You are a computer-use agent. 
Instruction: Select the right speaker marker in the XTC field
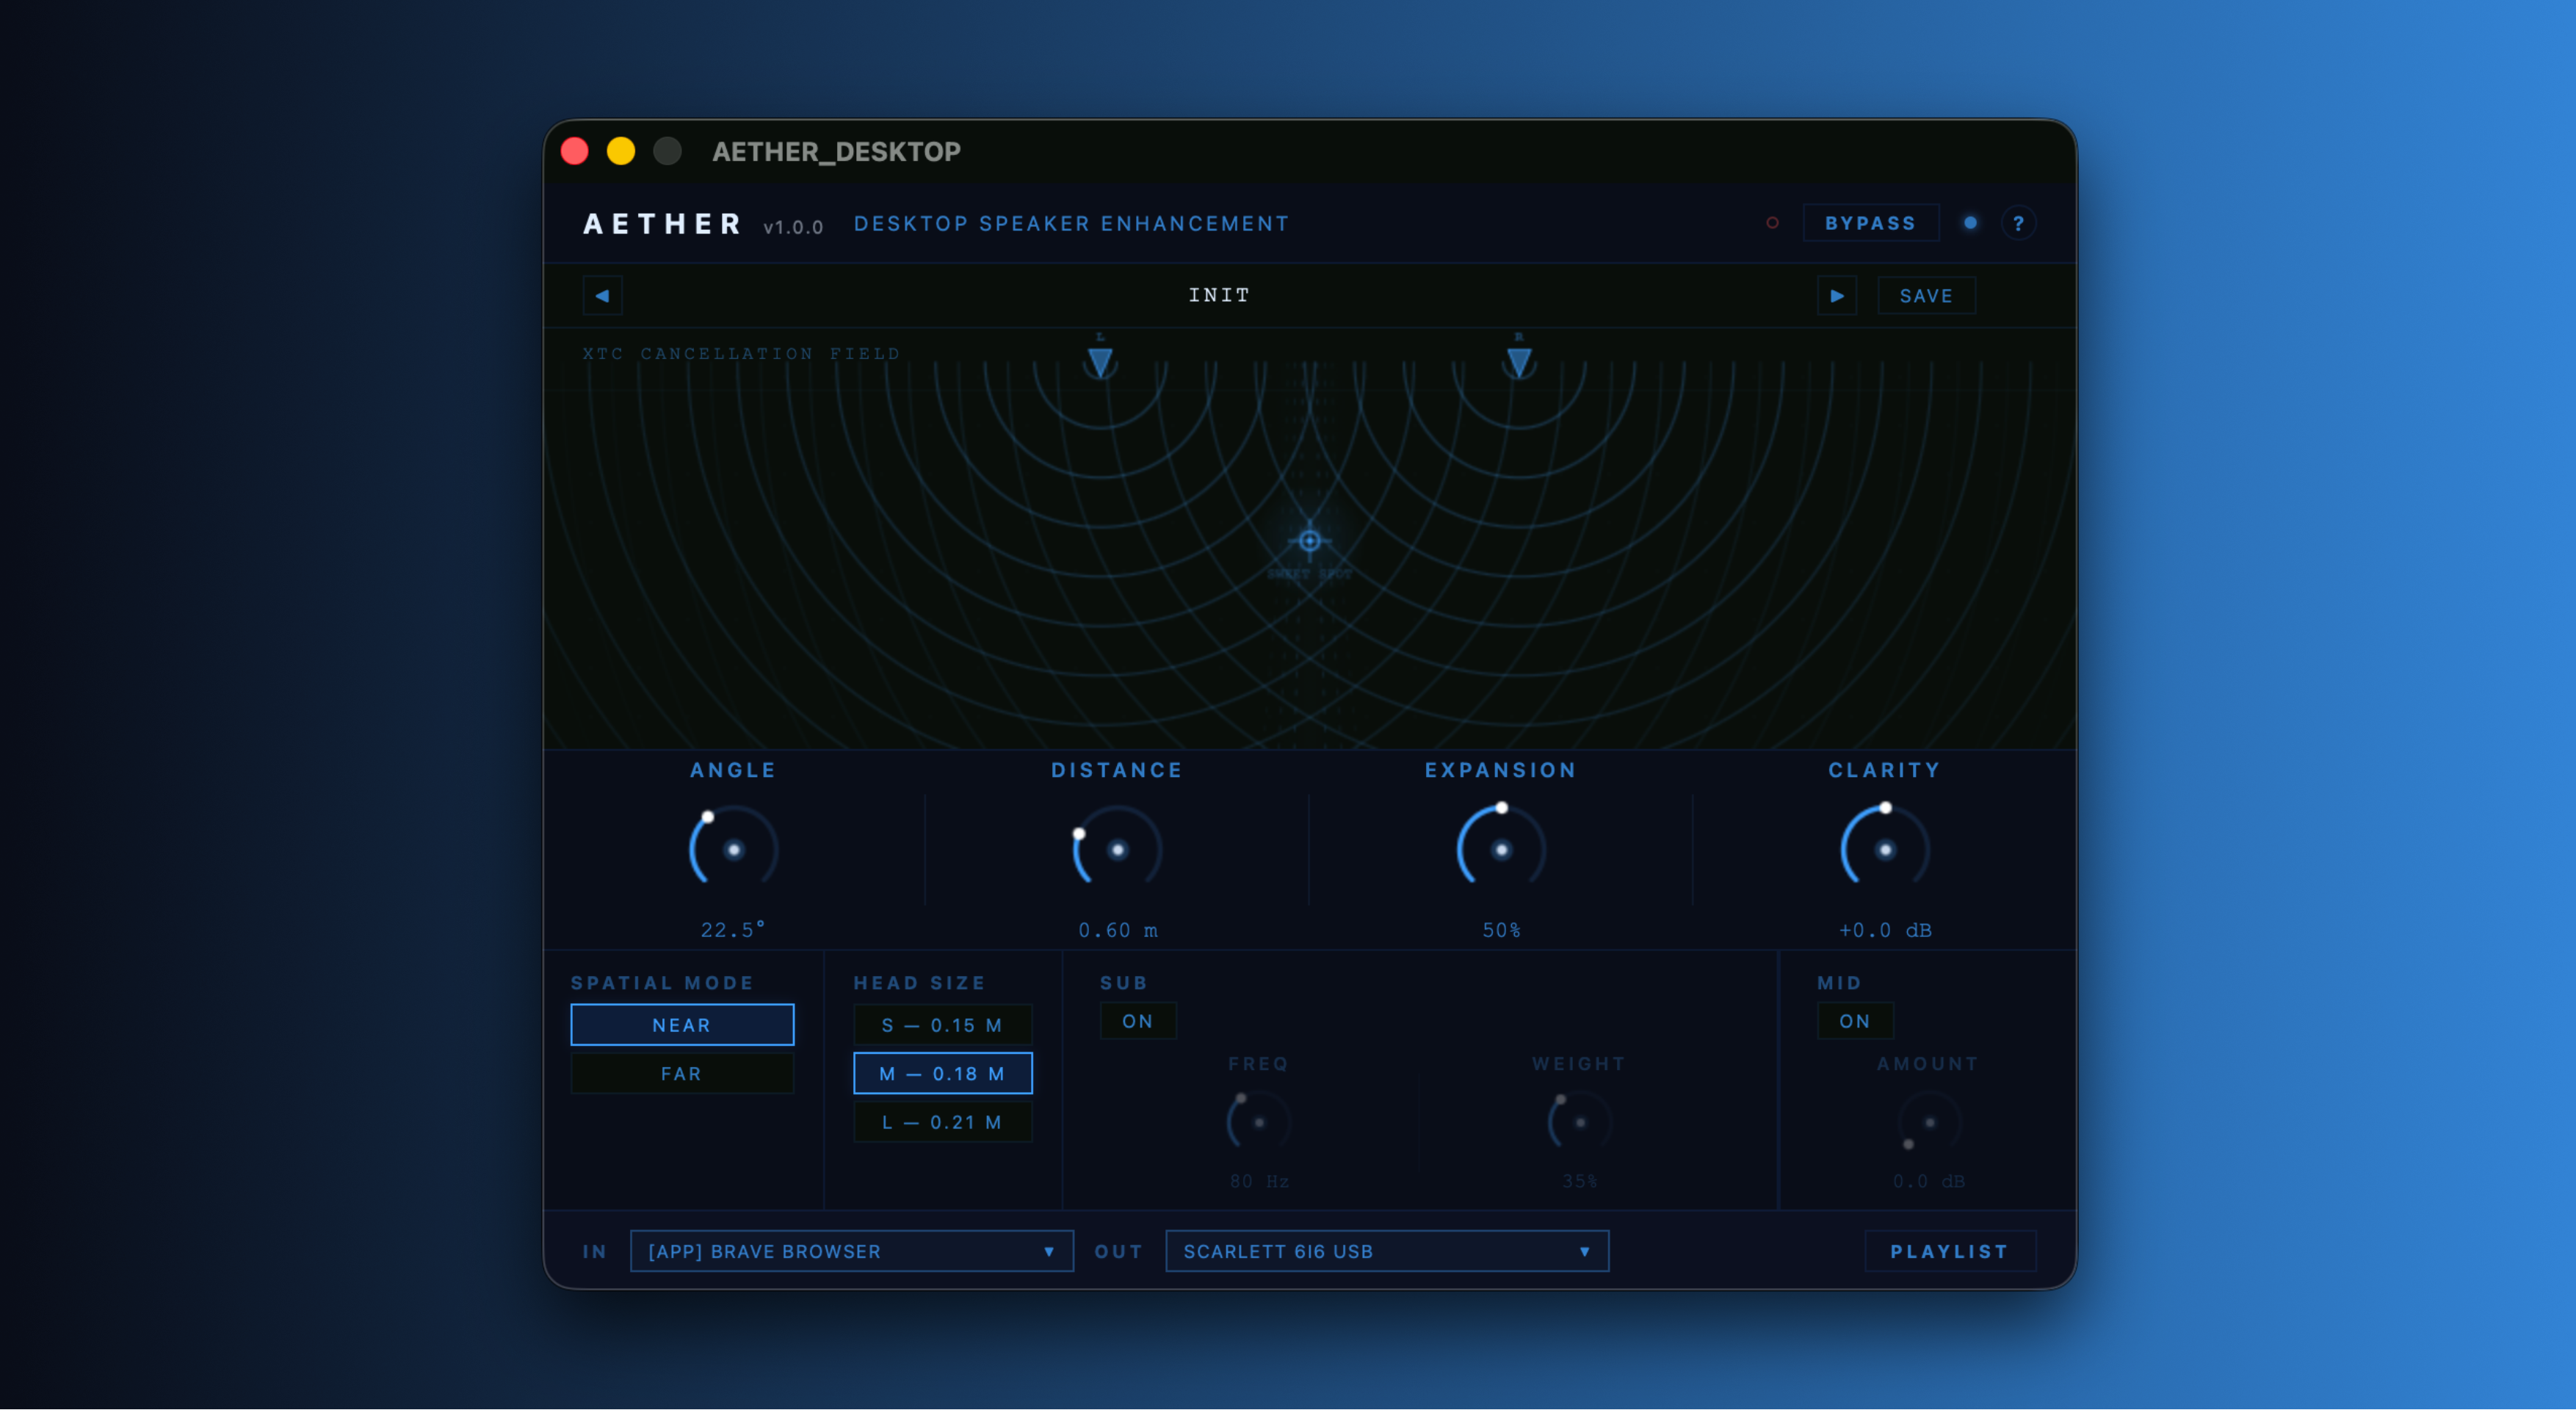pos(1519,363)
